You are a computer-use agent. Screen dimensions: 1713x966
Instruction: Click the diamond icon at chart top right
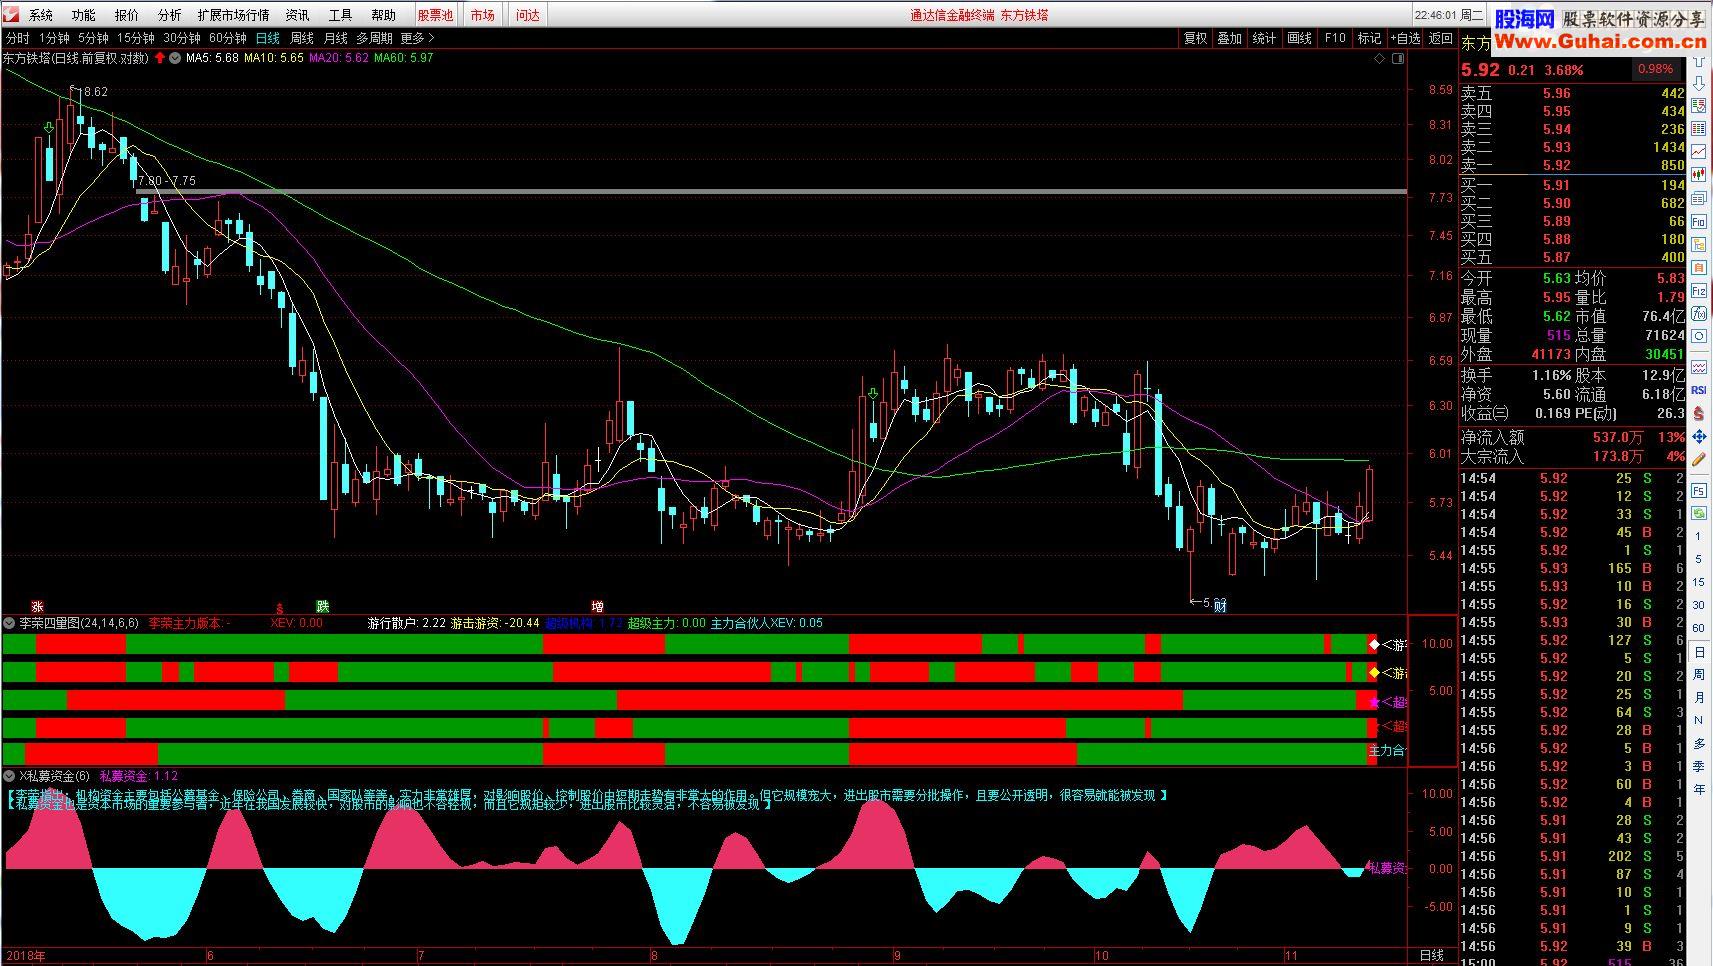coord(1380,58)
